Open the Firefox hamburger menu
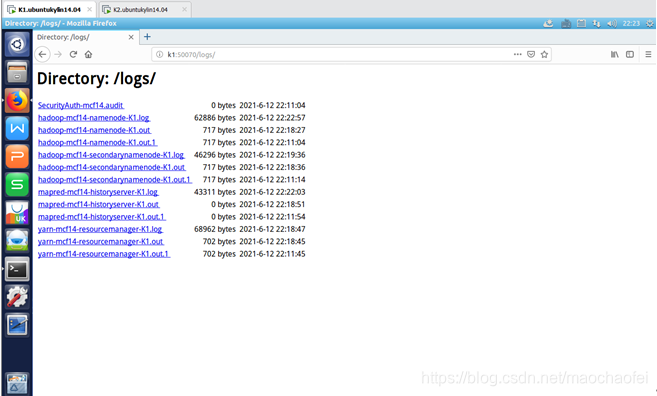 pos(648,54)
